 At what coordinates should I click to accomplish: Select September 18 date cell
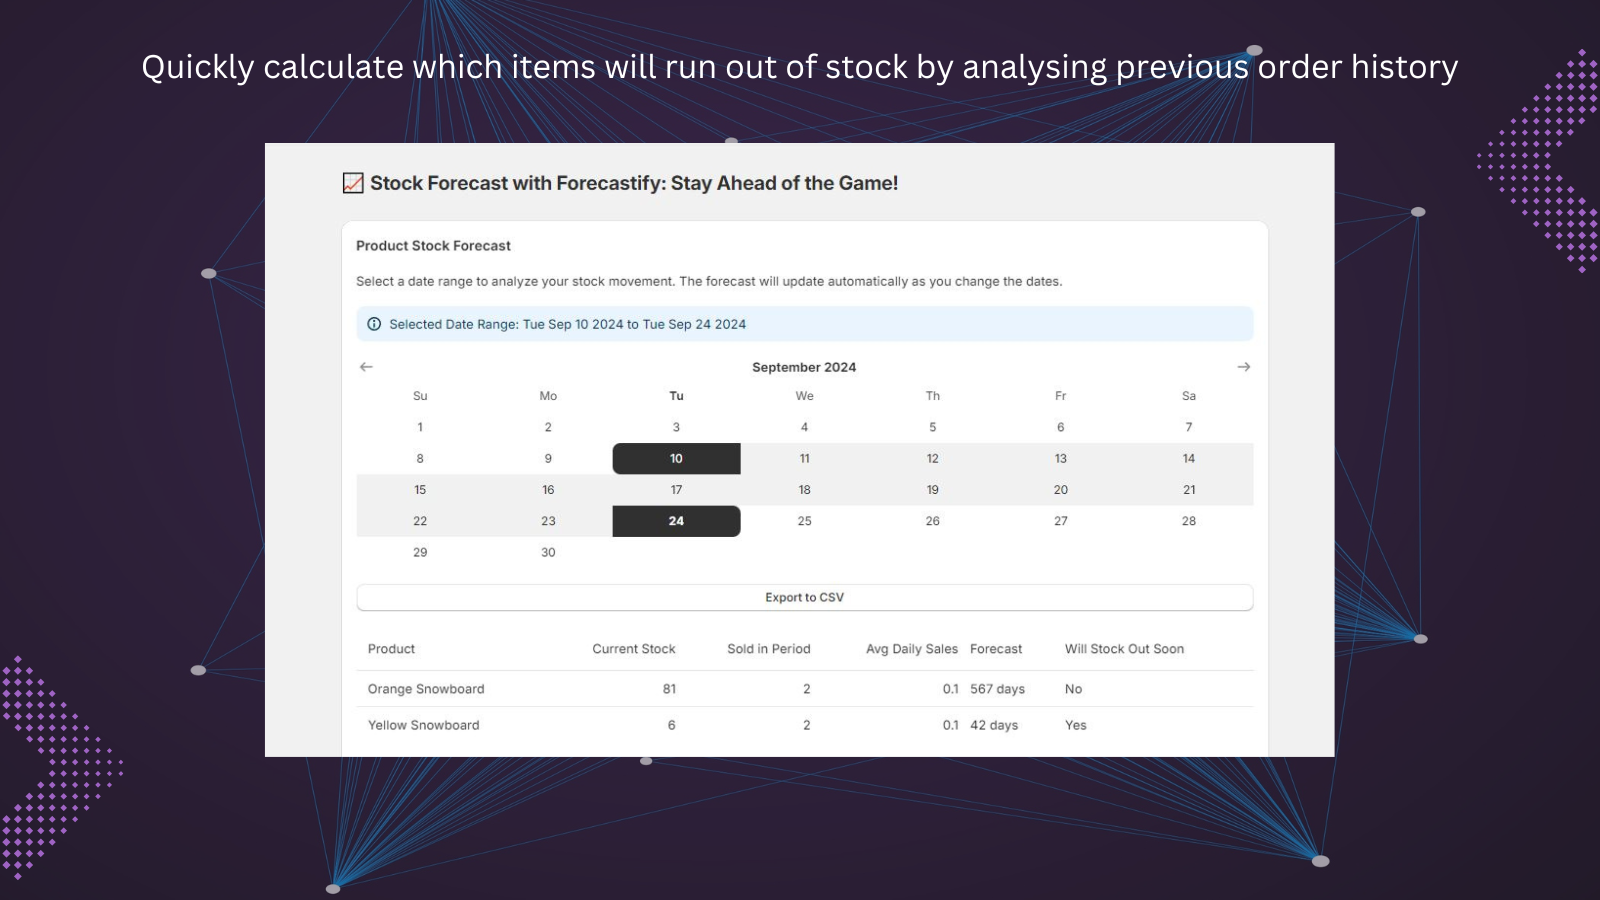click(804, 490)
